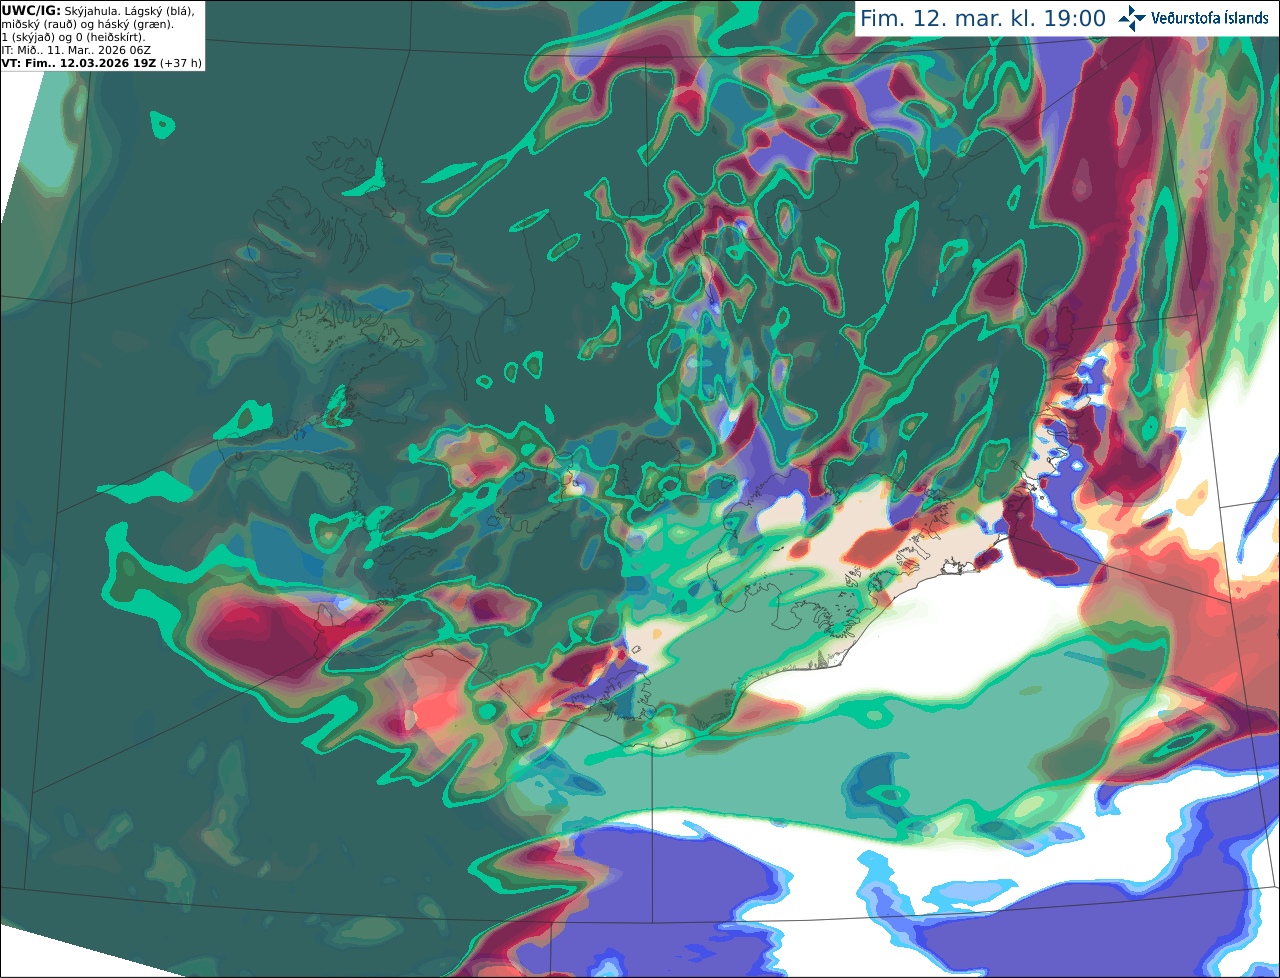Click the Veðurstofa Íslands pinwheel logo icon

point(1132,18)
